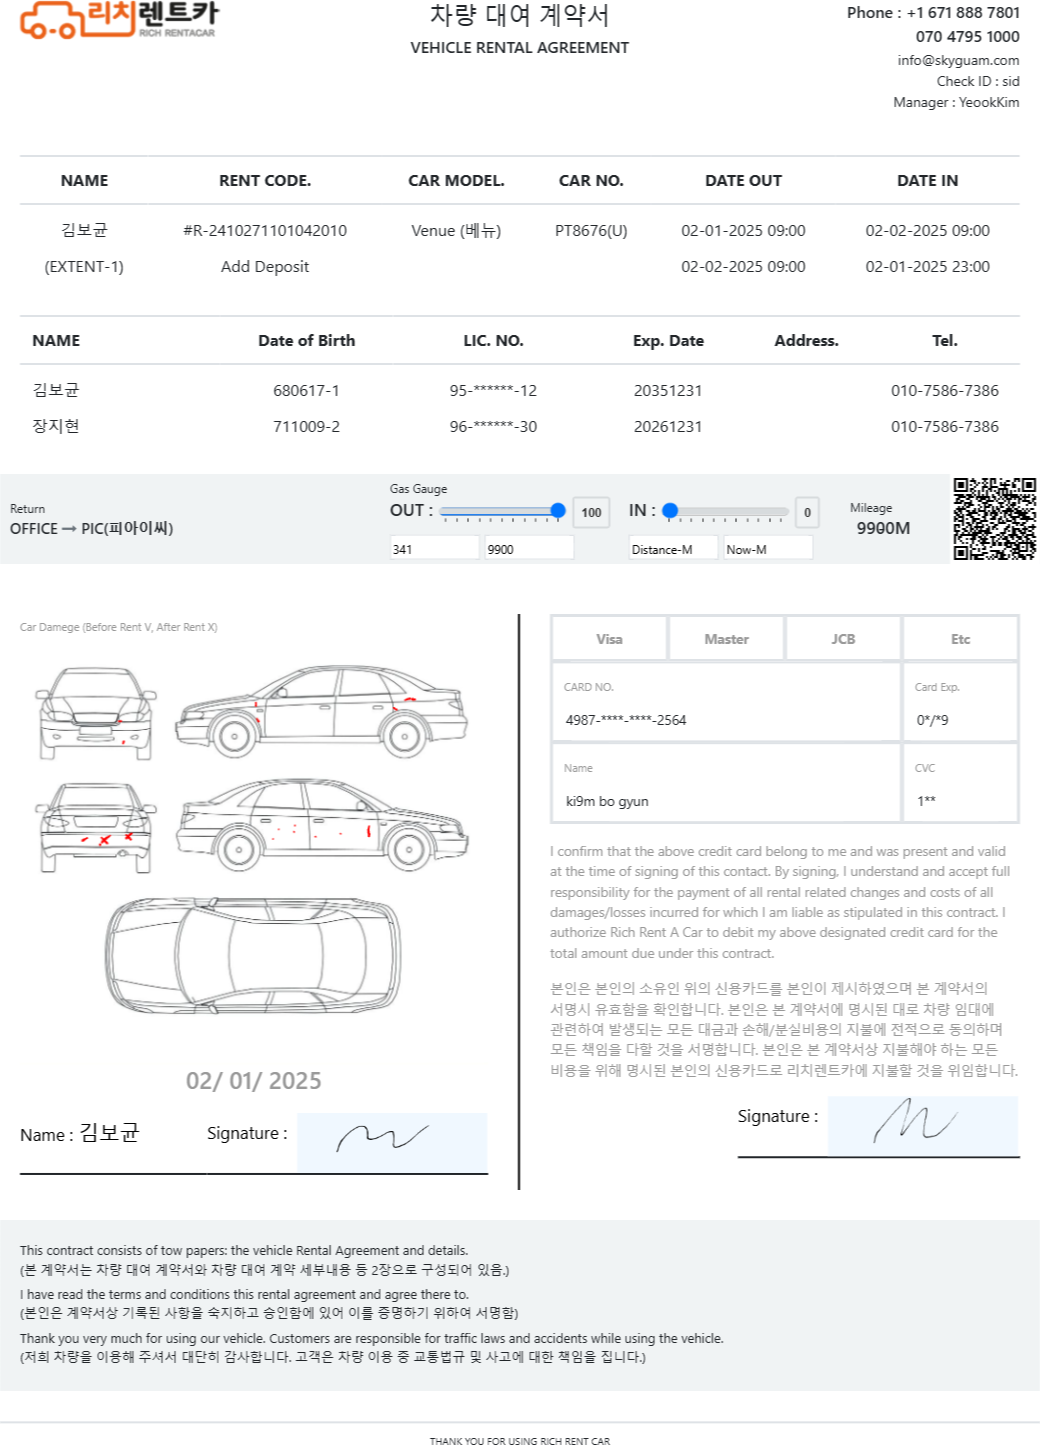Click the cardholder Name field
The image size is (1040, 1448).
pyautogui.click(x=725, y=800)
